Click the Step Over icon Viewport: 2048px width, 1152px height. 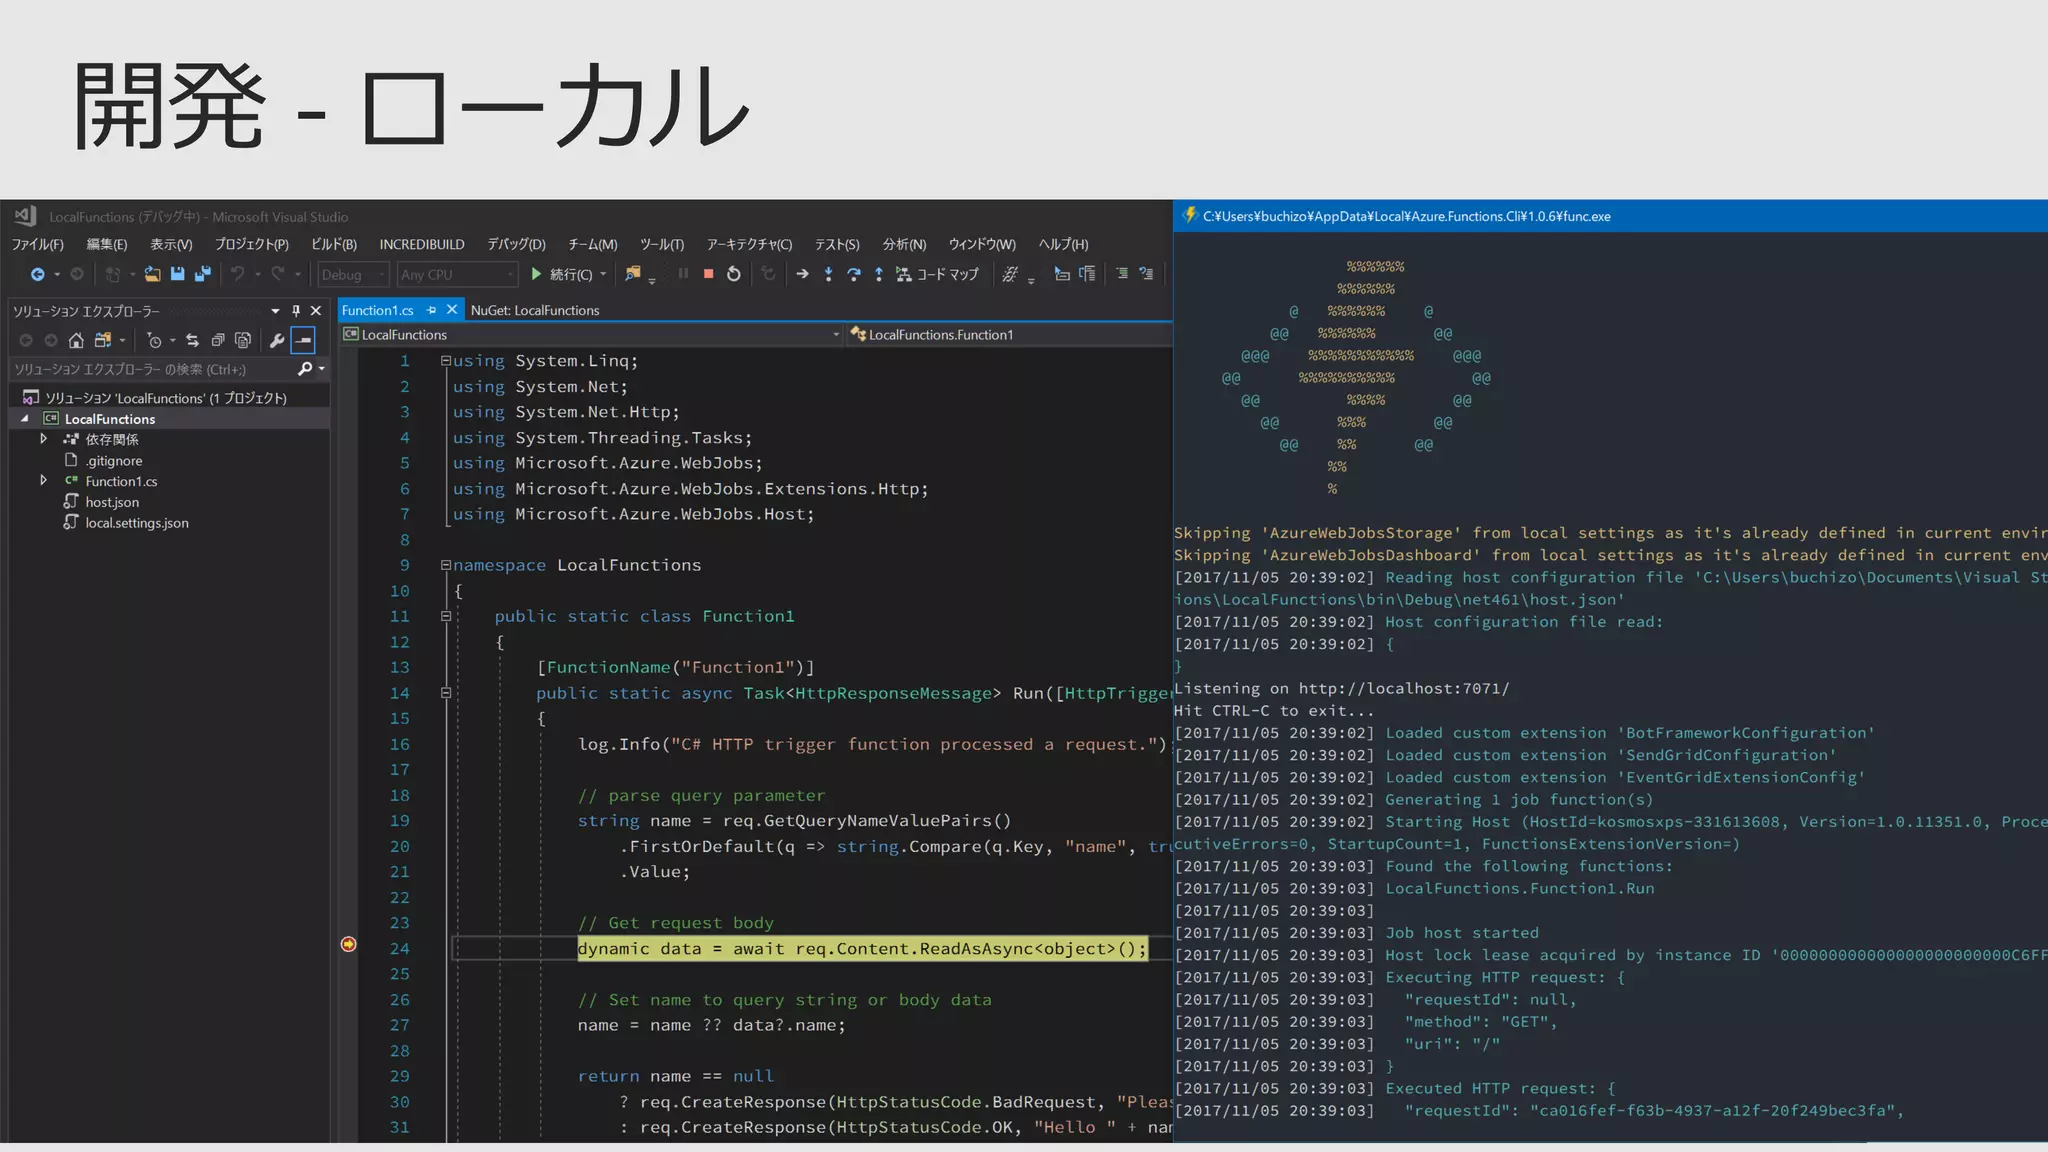(853, 274)
